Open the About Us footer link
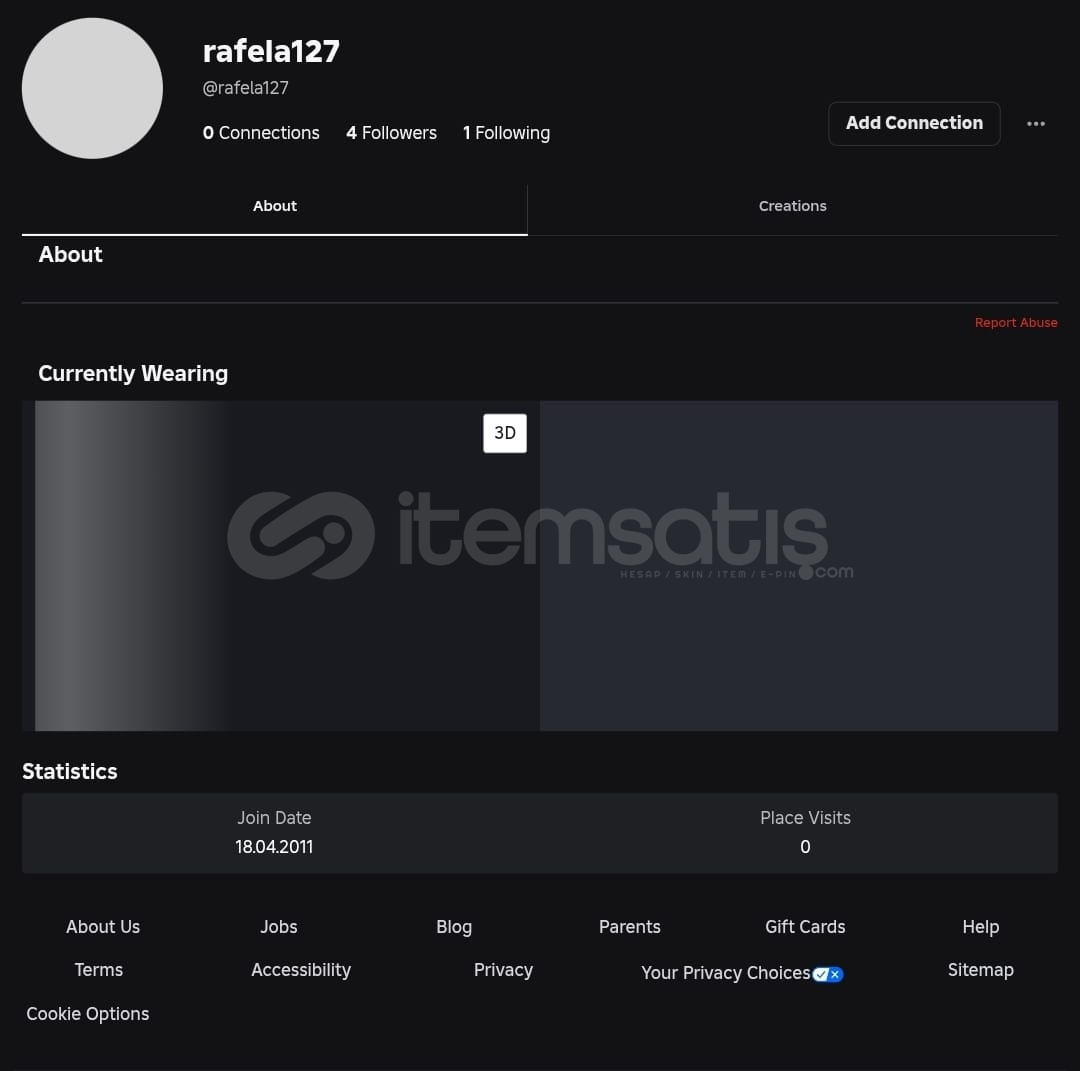 click(103, 927)
